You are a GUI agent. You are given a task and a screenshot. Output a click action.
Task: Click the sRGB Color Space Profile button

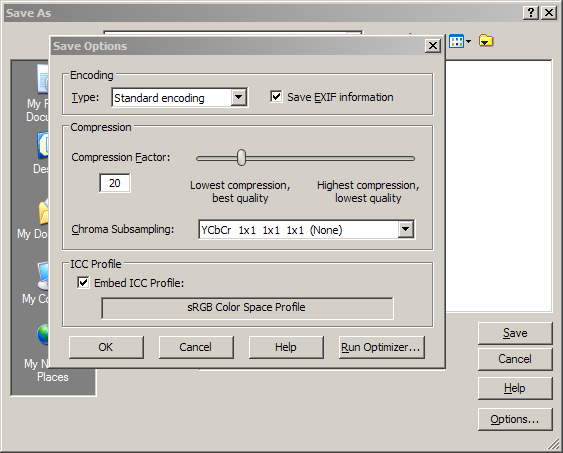click(247, 308)
